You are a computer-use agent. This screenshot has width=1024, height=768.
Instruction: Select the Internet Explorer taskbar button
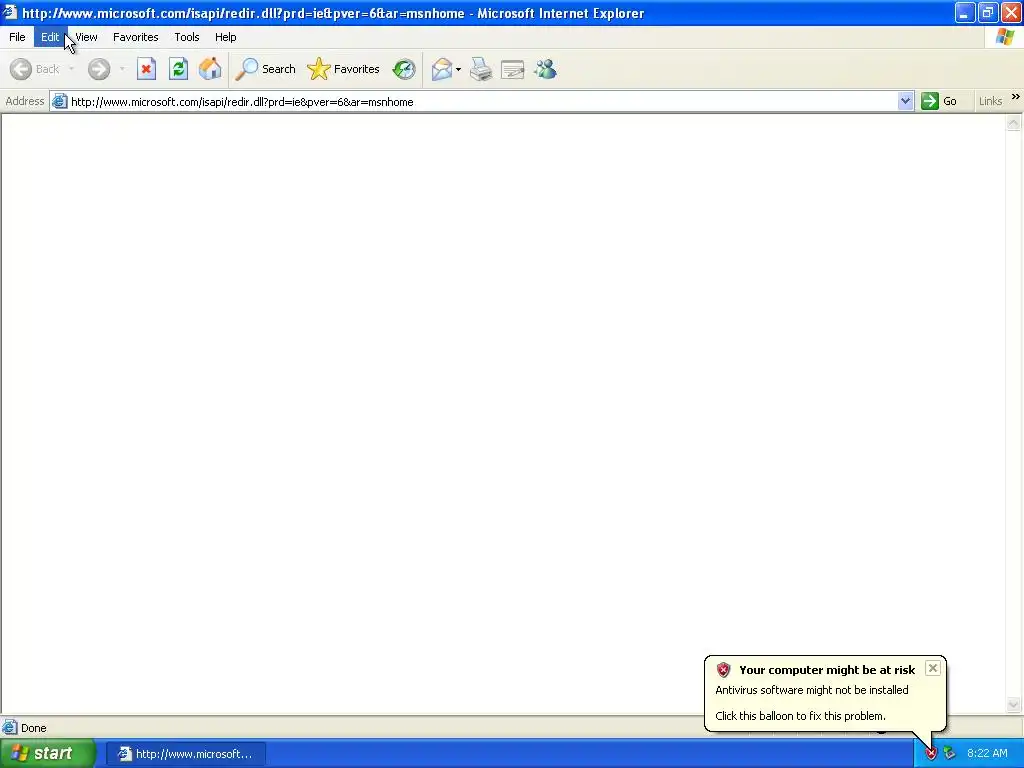pos(185,754)
